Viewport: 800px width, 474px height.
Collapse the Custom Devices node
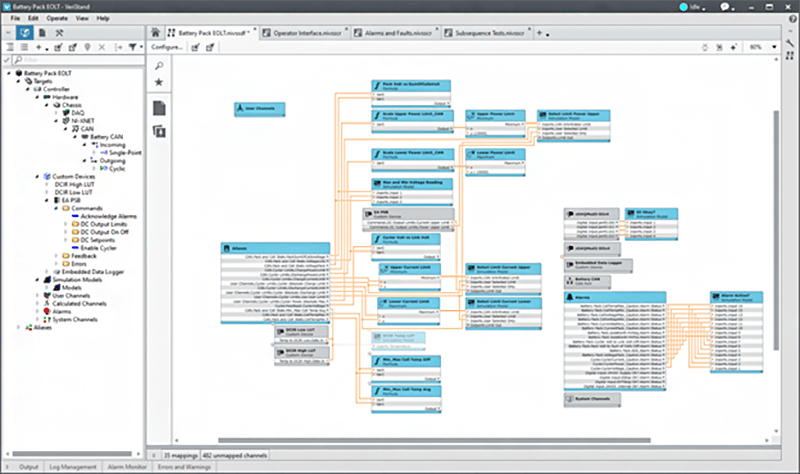37,177
